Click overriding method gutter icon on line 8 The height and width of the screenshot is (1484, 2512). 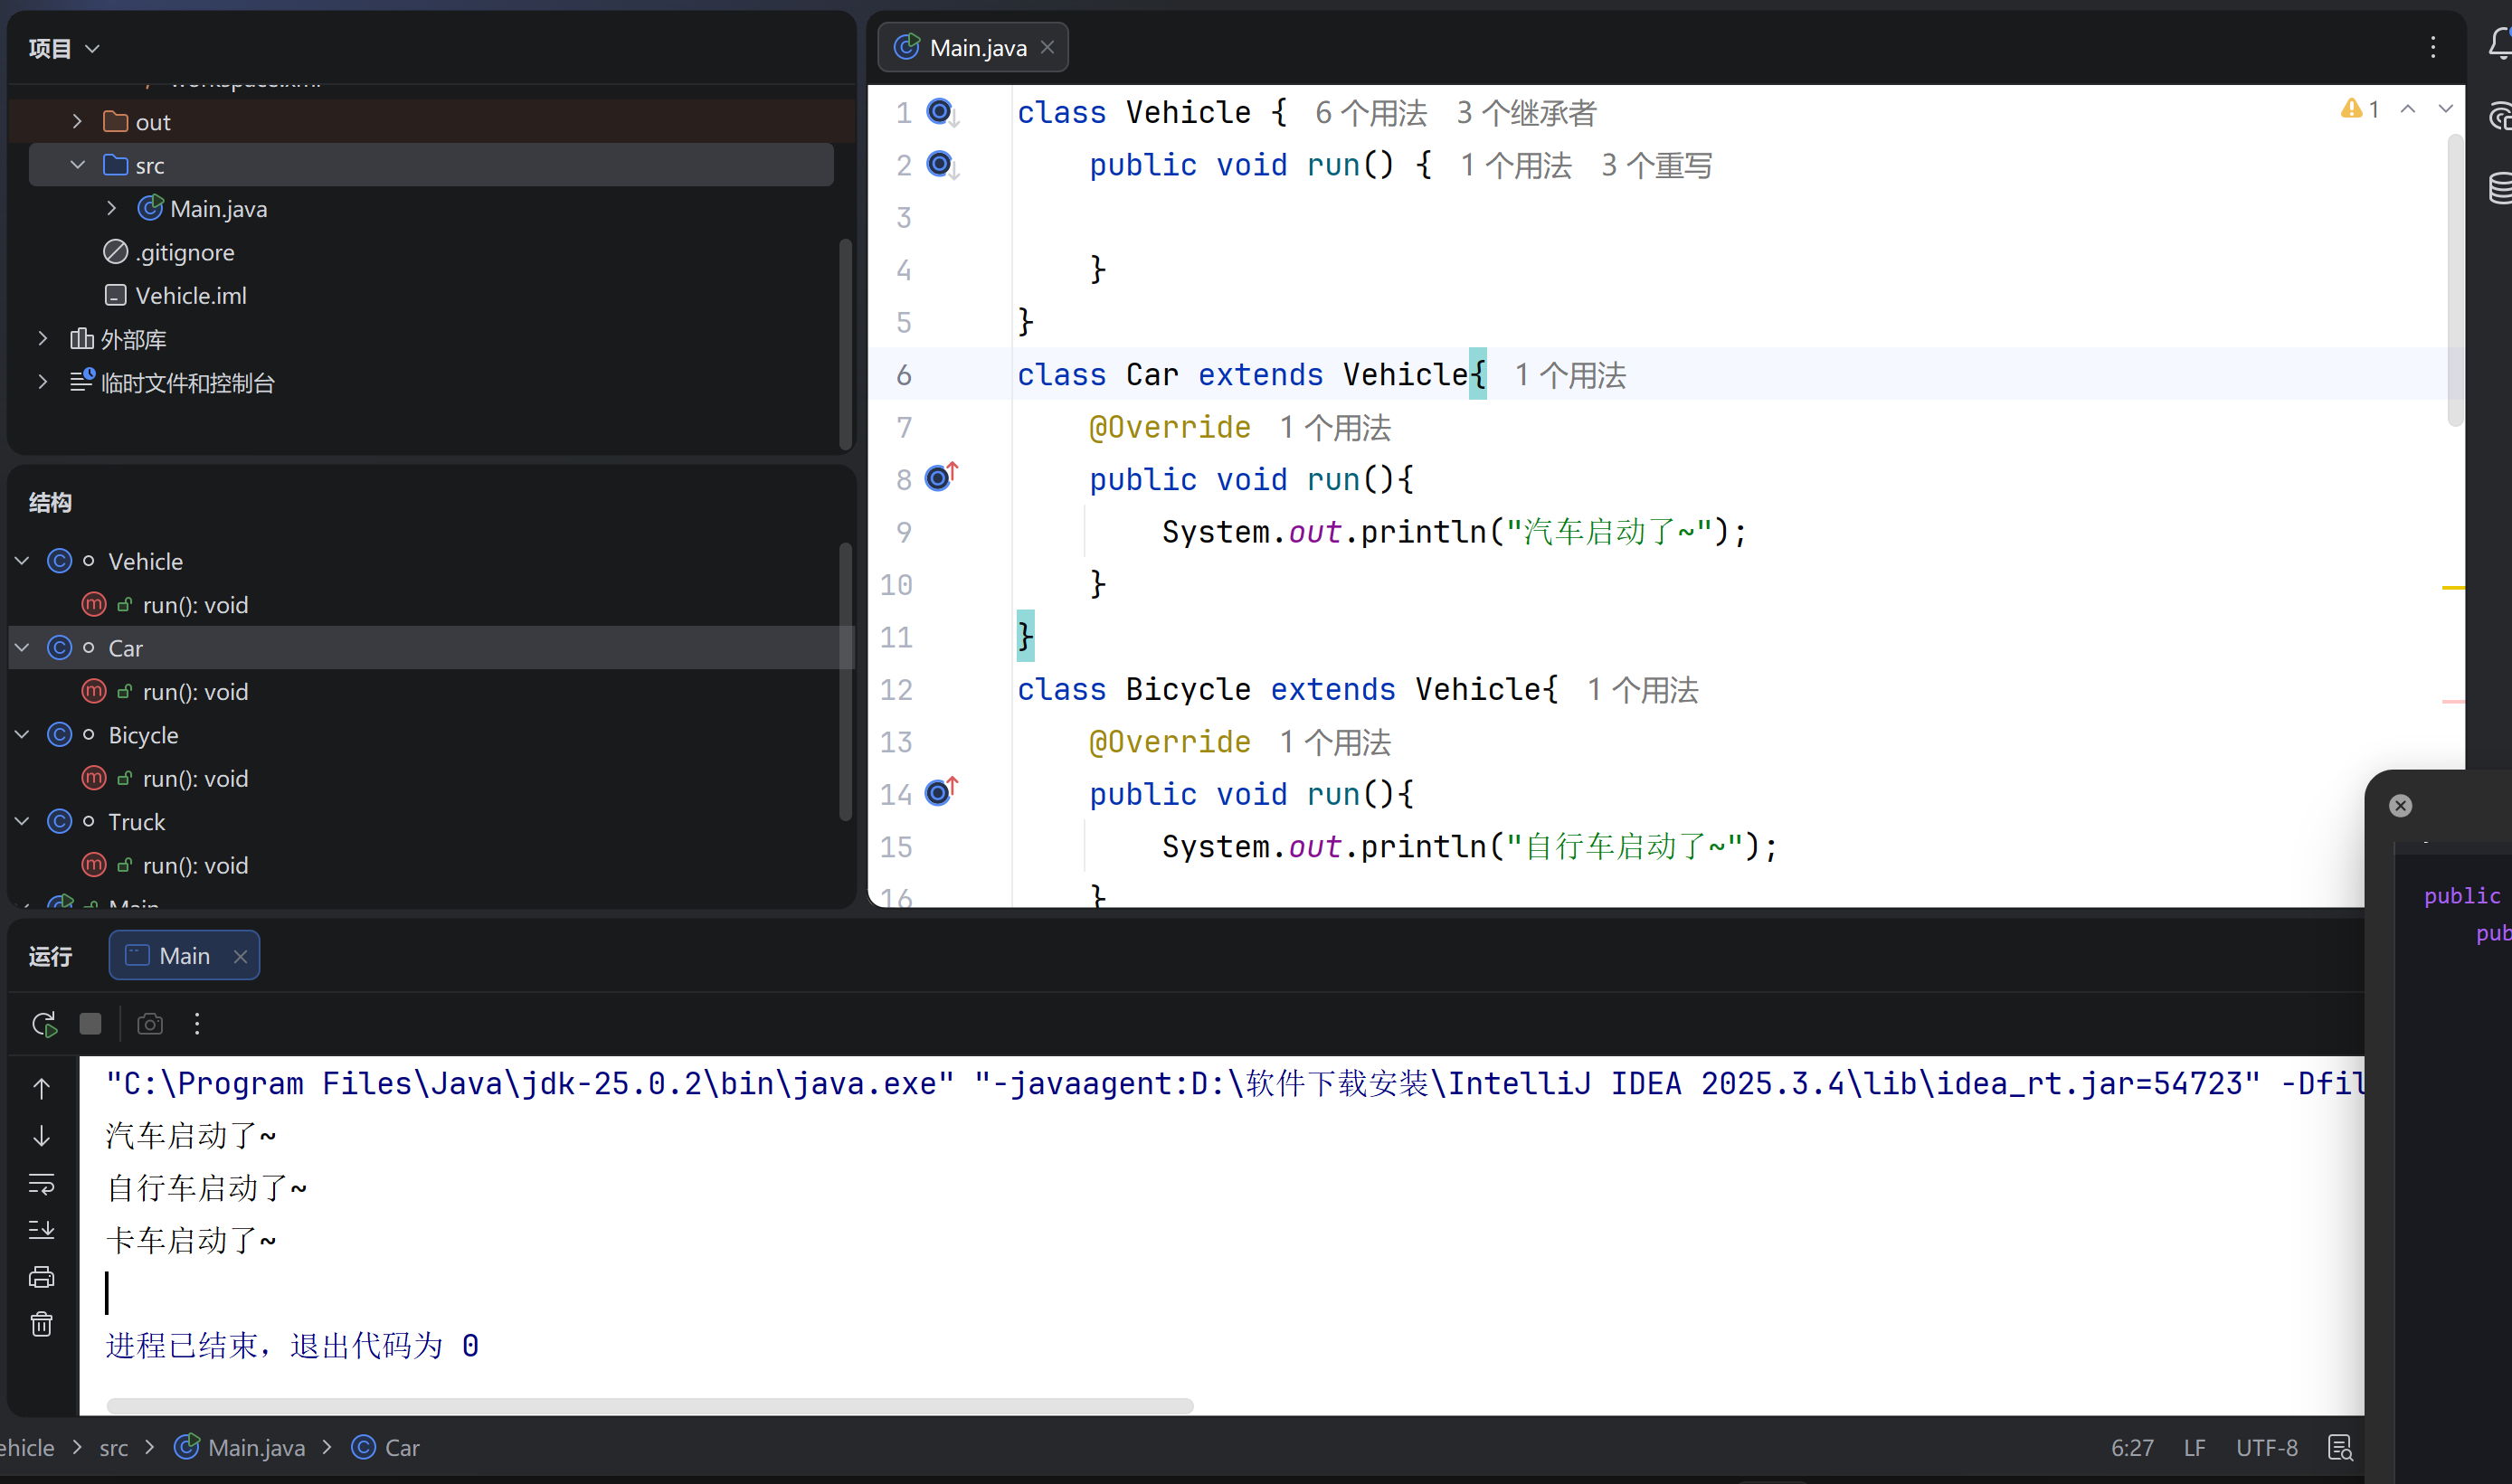tap(940, 478)
